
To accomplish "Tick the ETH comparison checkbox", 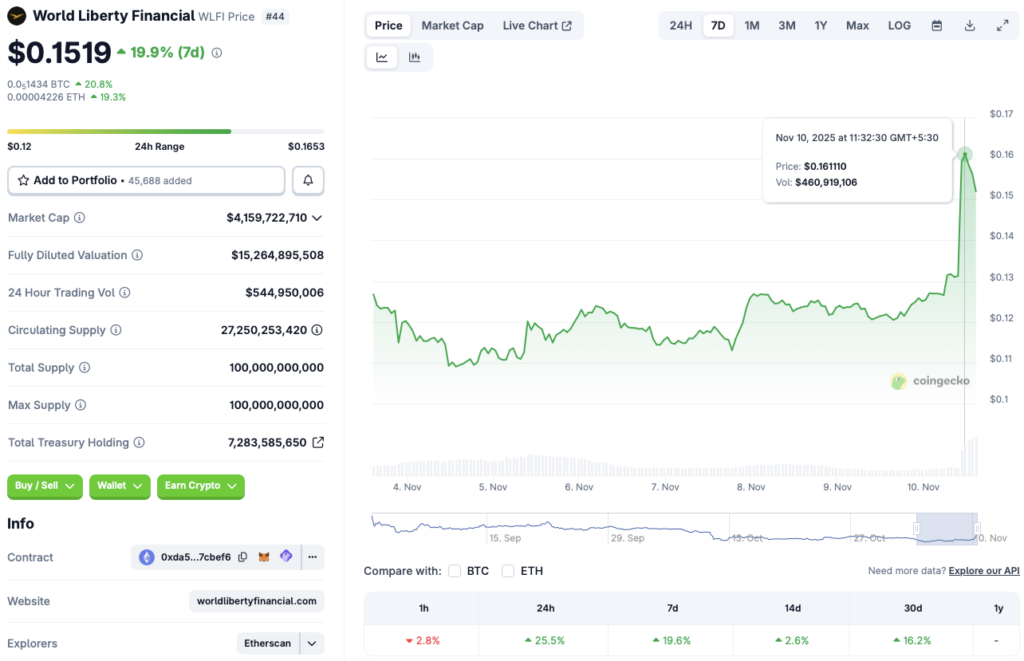I will 508,571.
